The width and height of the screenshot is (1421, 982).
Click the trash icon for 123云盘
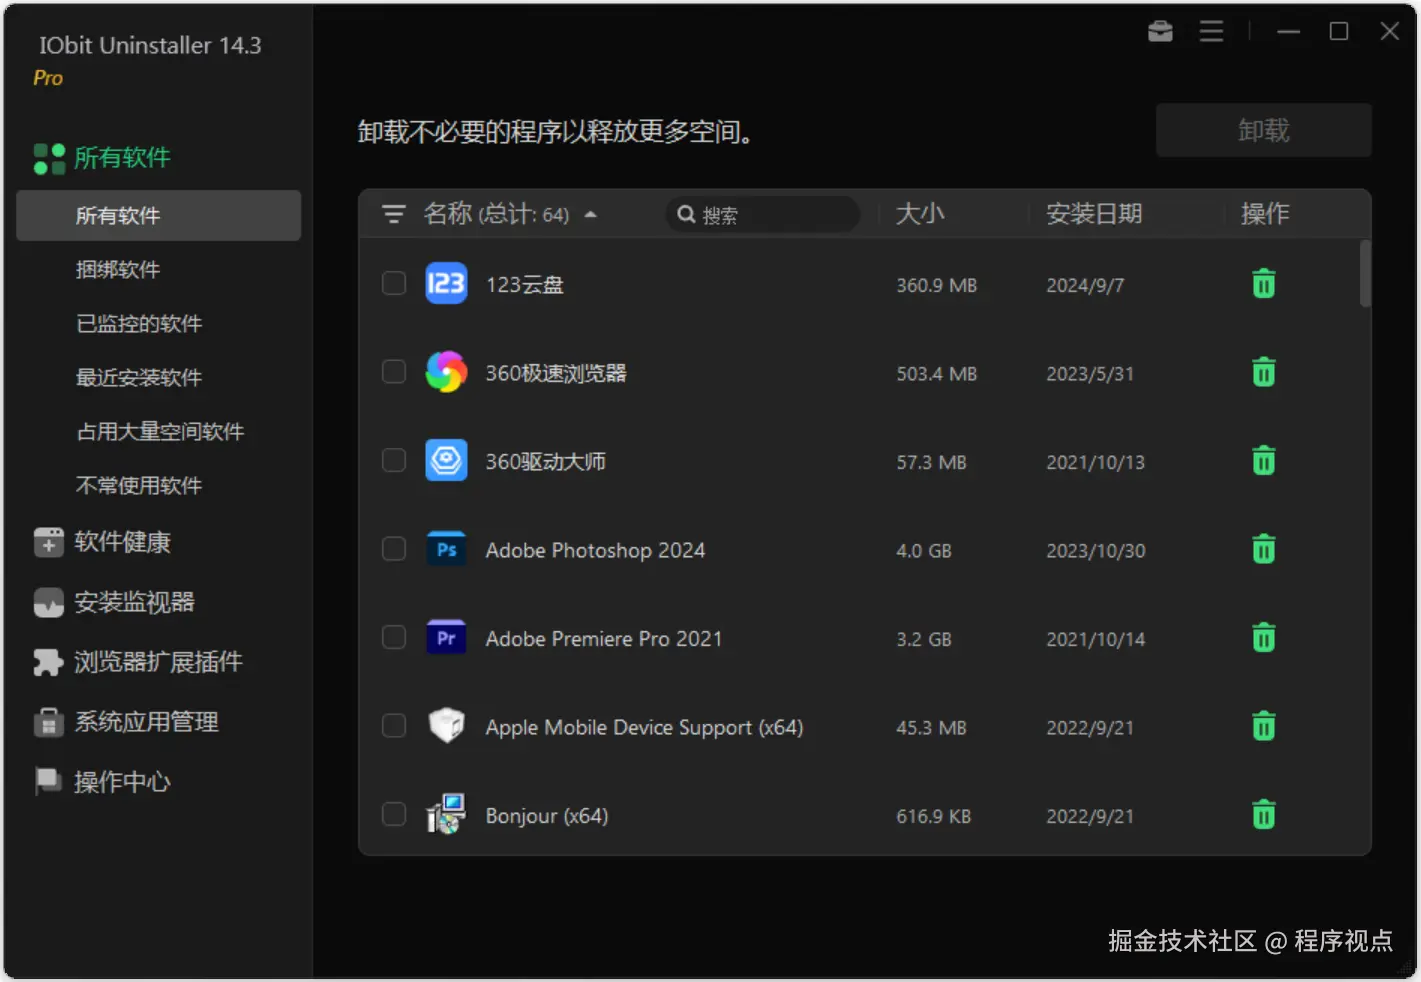click(1264, 284)
